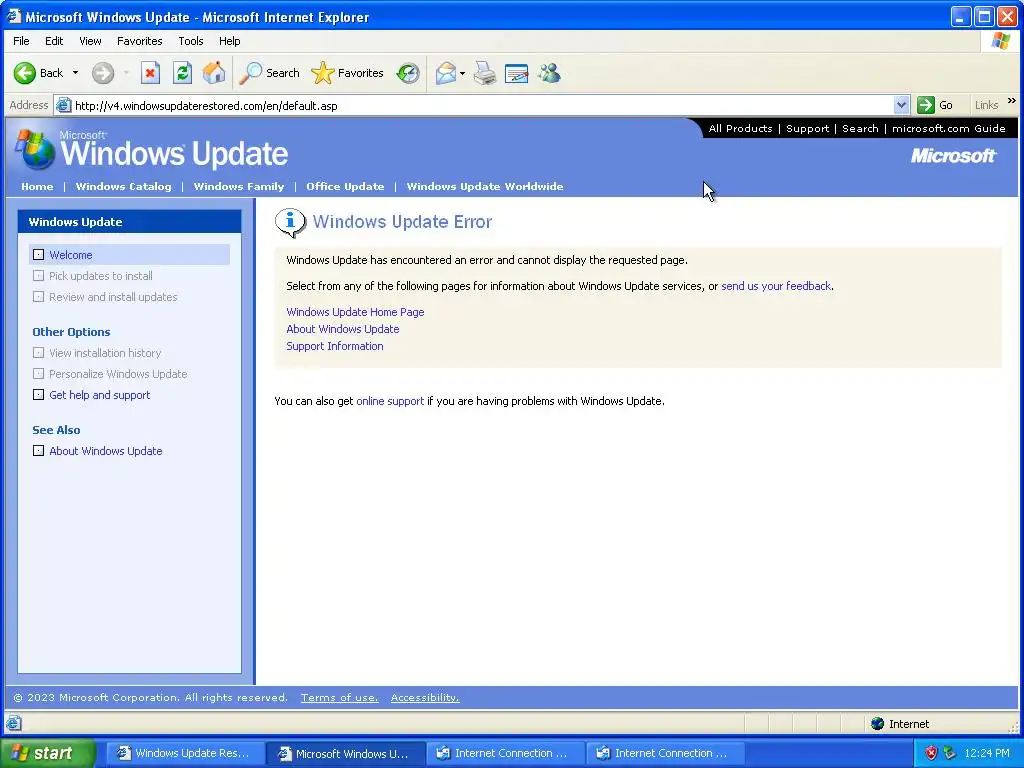Screen dimensions: 1024x768
Task: Open About Windows Update link in error box
Action: [343, 329]
